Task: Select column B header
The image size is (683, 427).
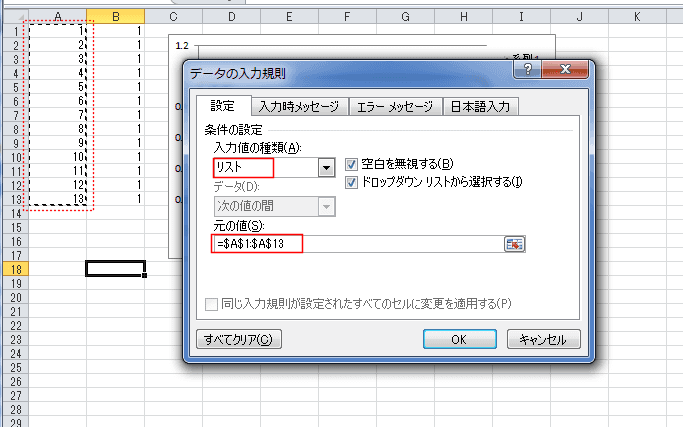Action: coord(115,17)
